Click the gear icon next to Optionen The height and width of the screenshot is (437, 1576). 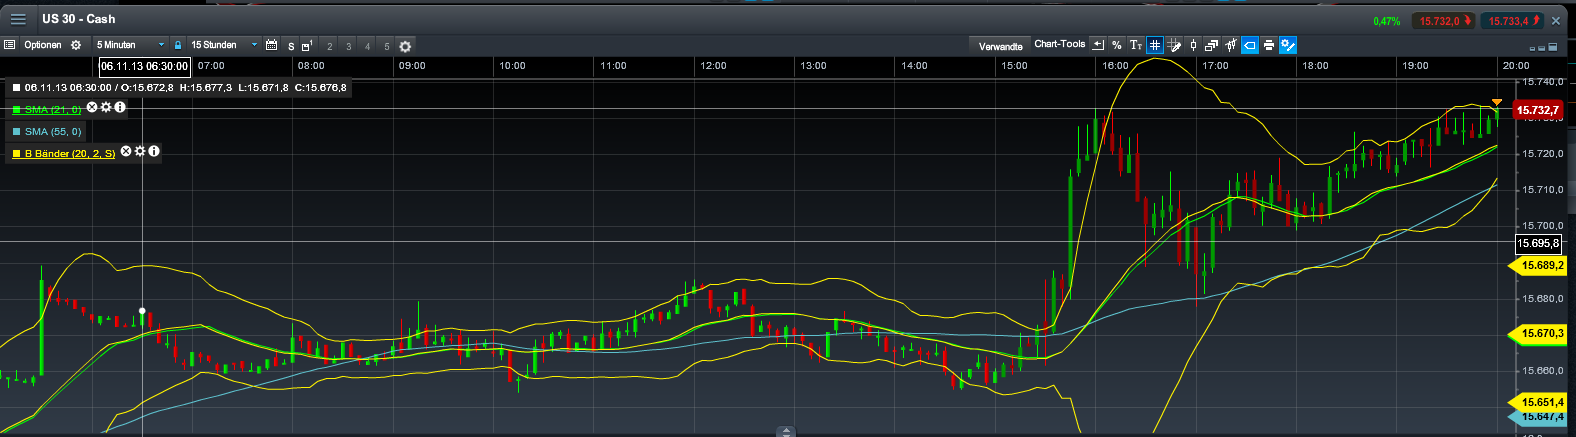tap(76, 45)
